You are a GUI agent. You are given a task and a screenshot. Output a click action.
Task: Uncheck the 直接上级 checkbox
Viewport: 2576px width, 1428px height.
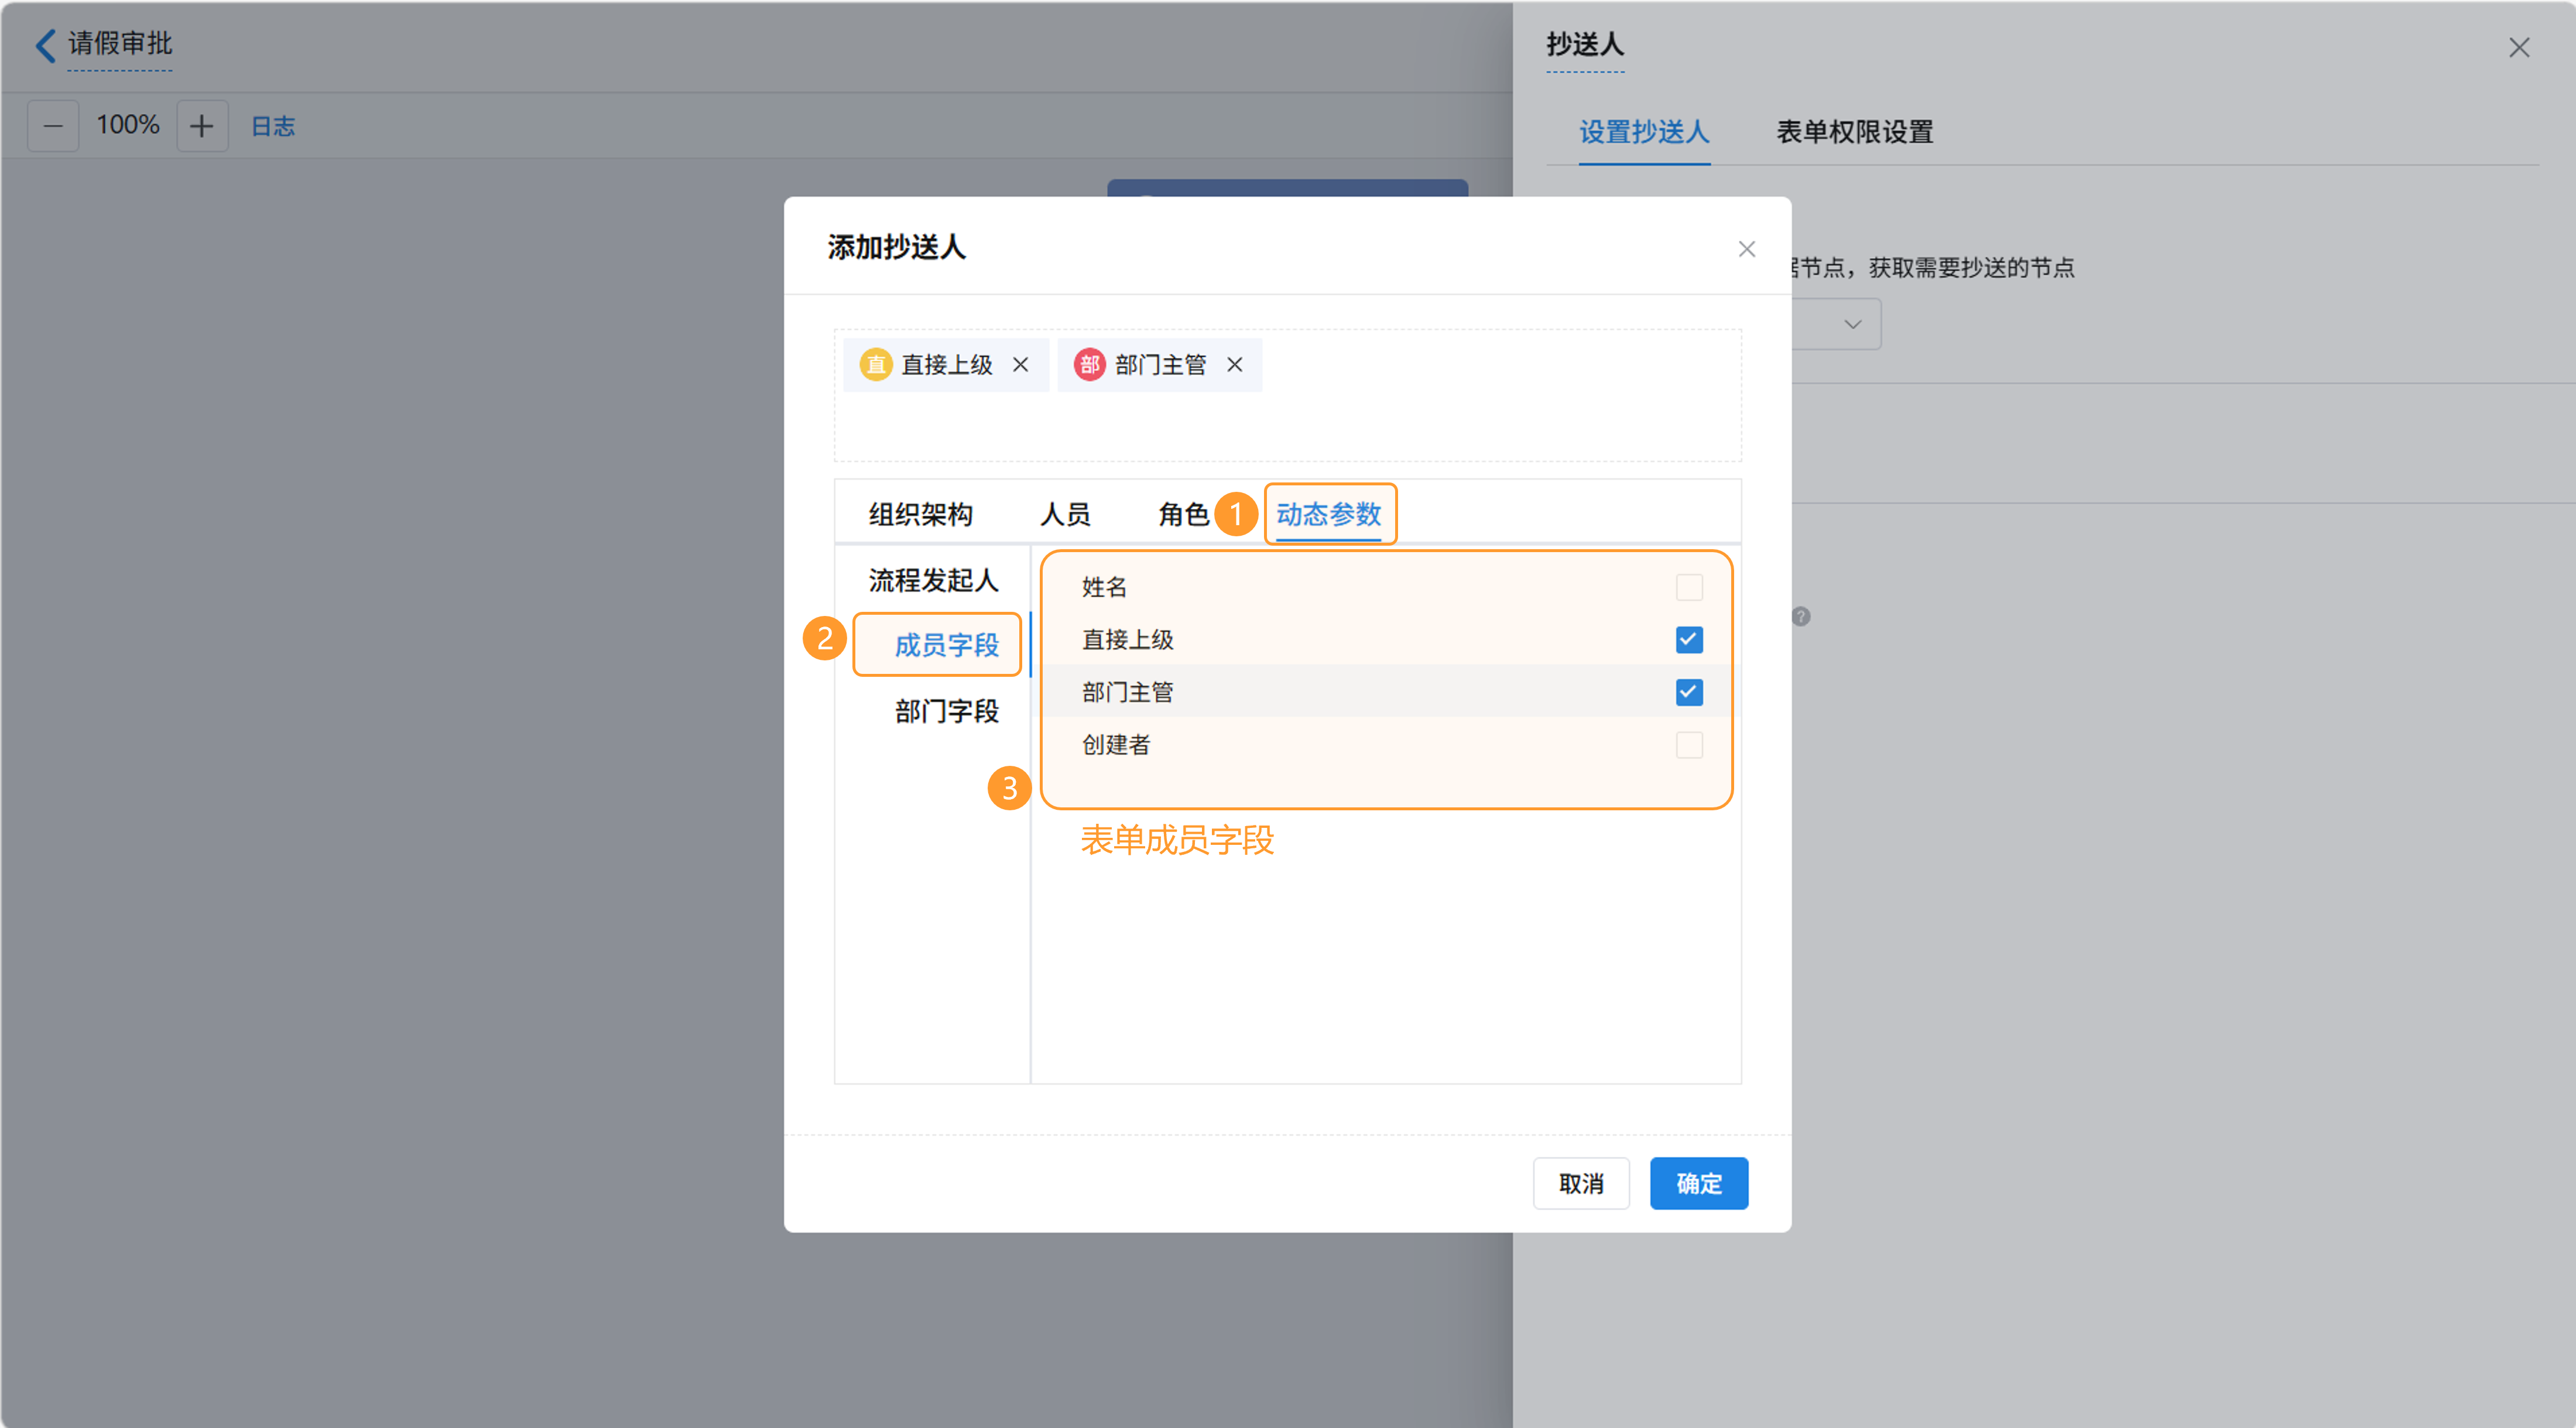click(x=1689, y=640)
